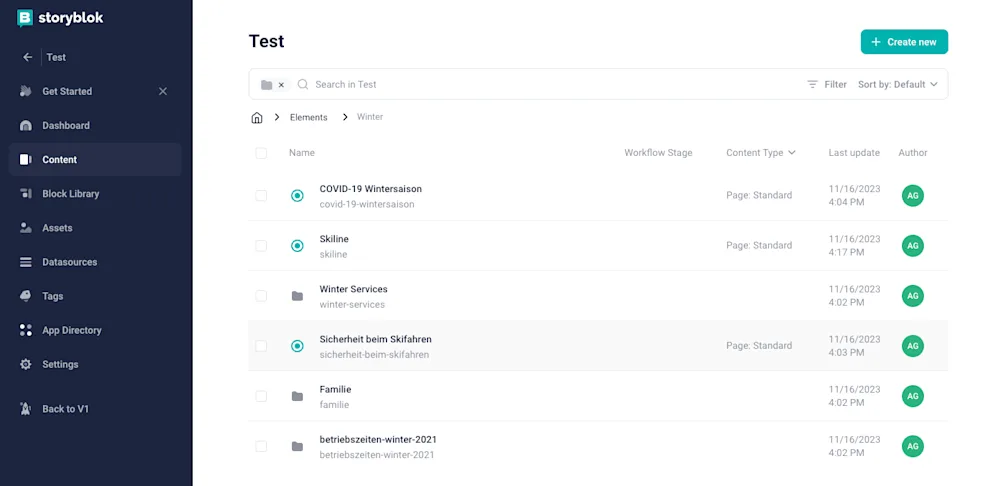The image size is (1000, 486).
Task: Open the Block Library menu
Action: tap(70, 194)
